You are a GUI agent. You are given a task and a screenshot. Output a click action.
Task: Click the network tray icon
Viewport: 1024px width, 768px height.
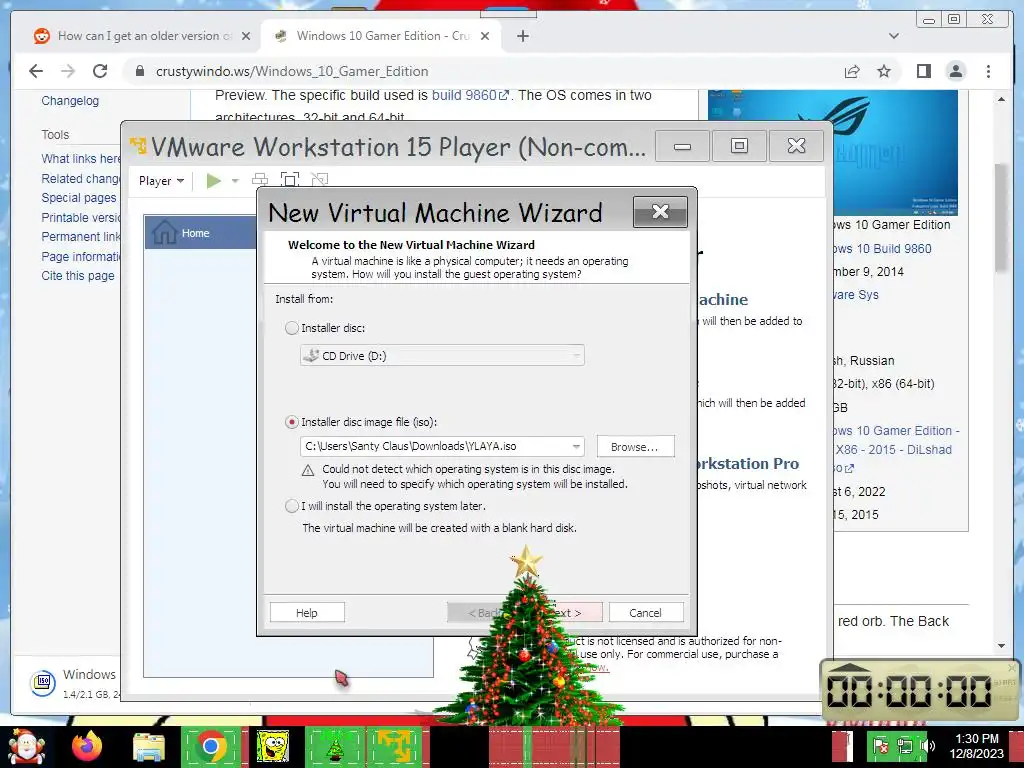(904, 746)
